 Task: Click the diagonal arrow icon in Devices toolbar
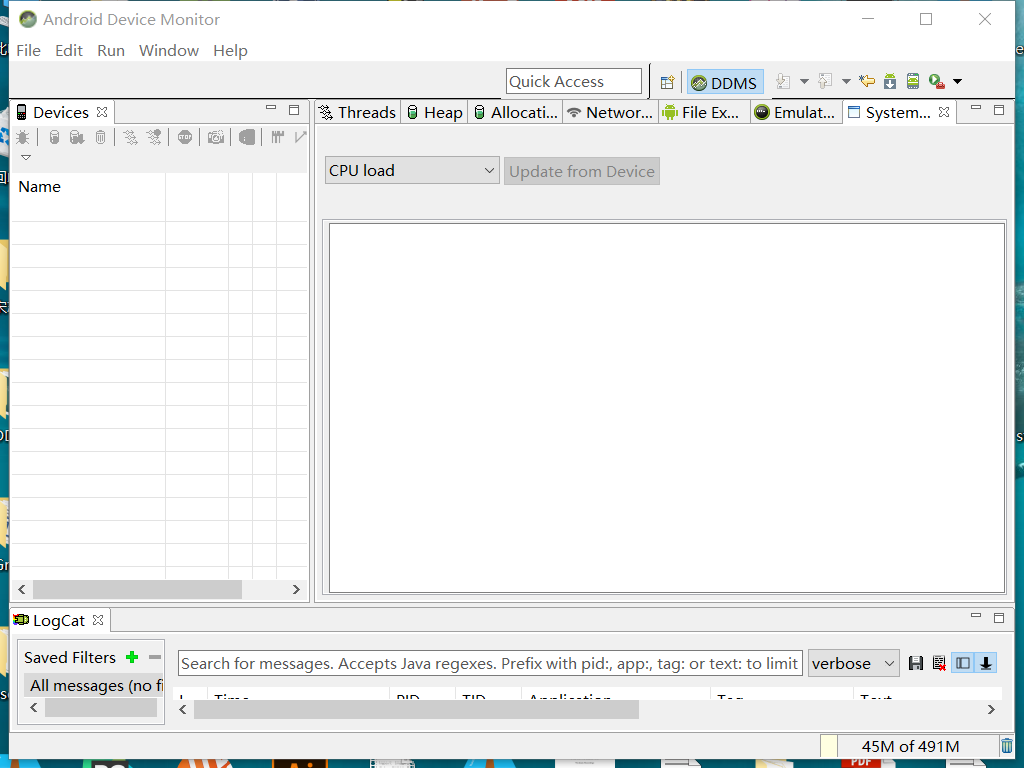tap(300, 137)
